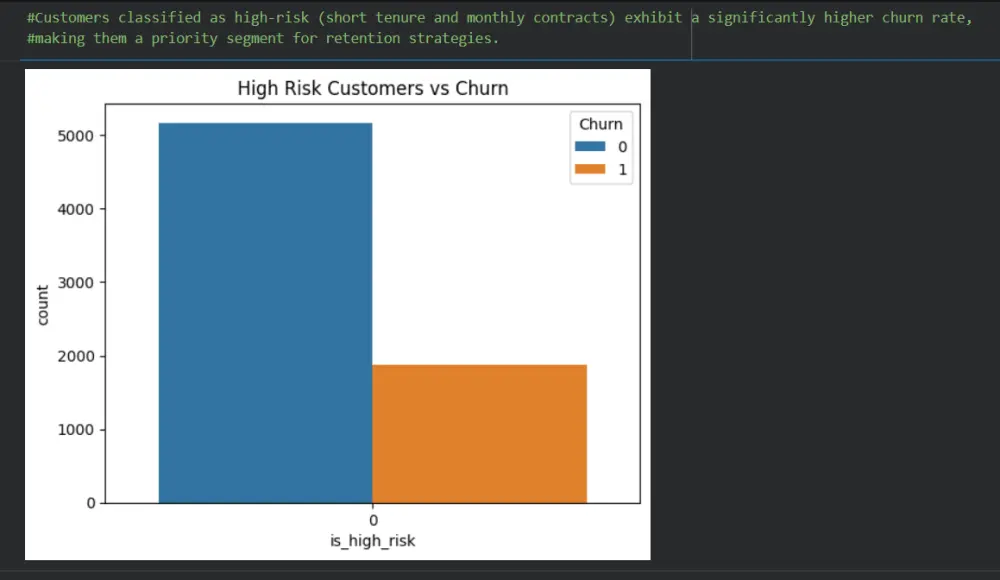Image resolution: width=1000 pixels, height=580 pixels.
Task: Click the 'High Risk Customers vs Churn' title
Action: click(372, 88)
